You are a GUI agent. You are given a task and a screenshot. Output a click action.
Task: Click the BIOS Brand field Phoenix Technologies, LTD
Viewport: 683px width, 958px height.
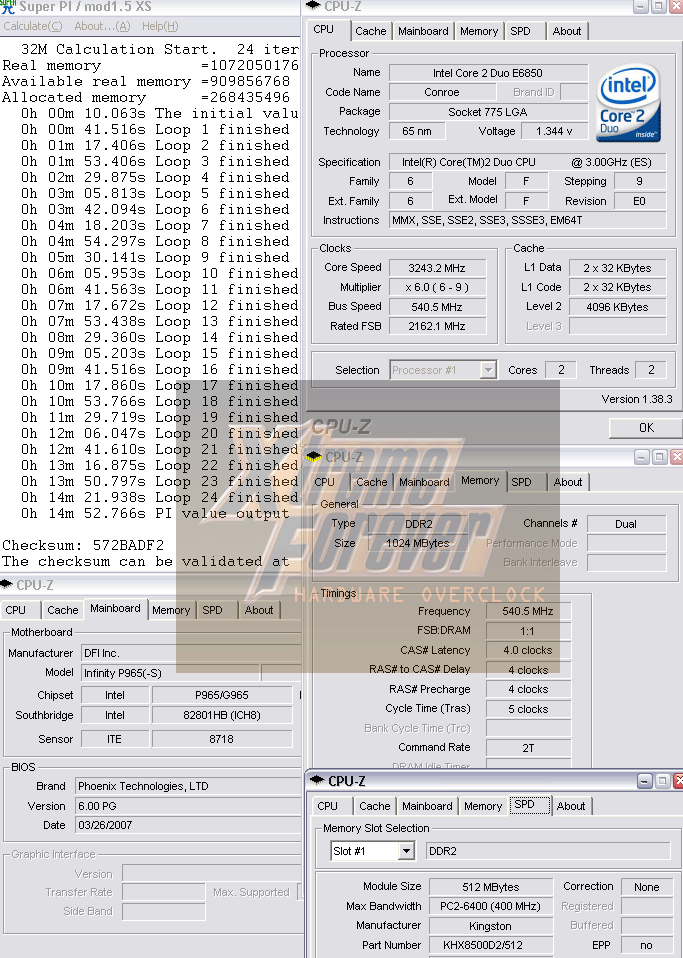[x=188, y=786]
